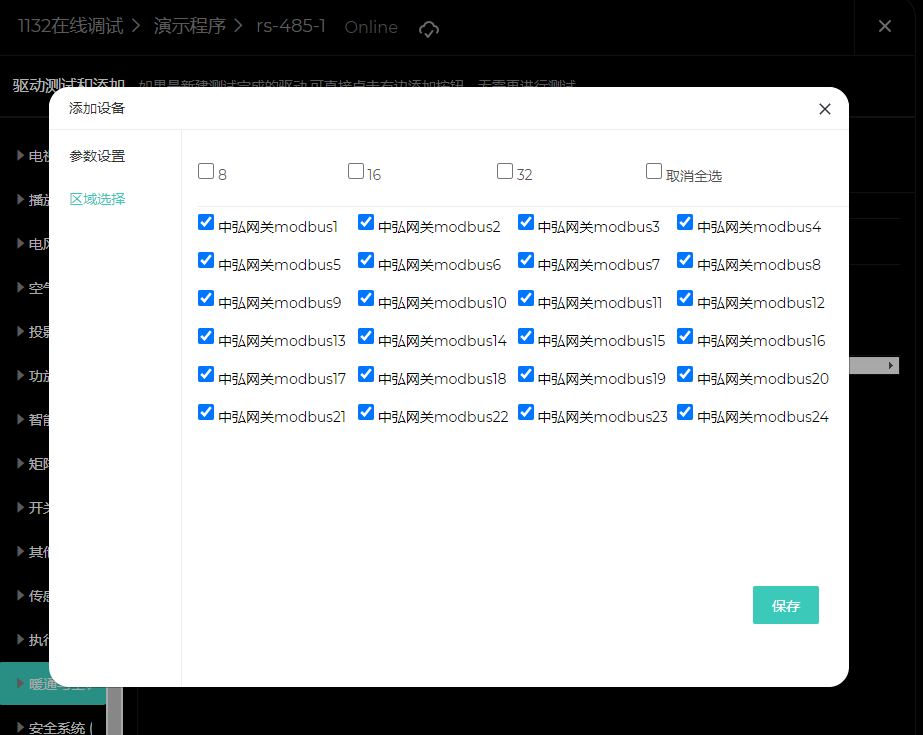Select the highlighted 暖通 tree item
Image resolution: width=923 pixels, height=735 pixels.
click(53, 683)
